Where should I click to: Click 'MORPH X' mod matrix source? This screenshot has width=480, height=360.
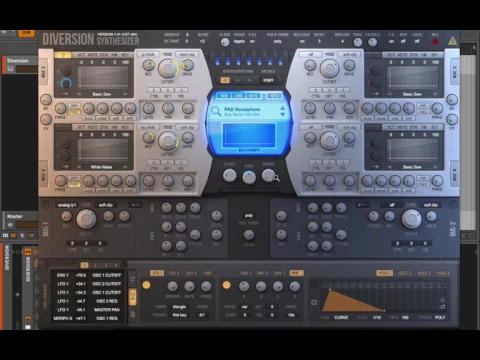click(63, 318)
